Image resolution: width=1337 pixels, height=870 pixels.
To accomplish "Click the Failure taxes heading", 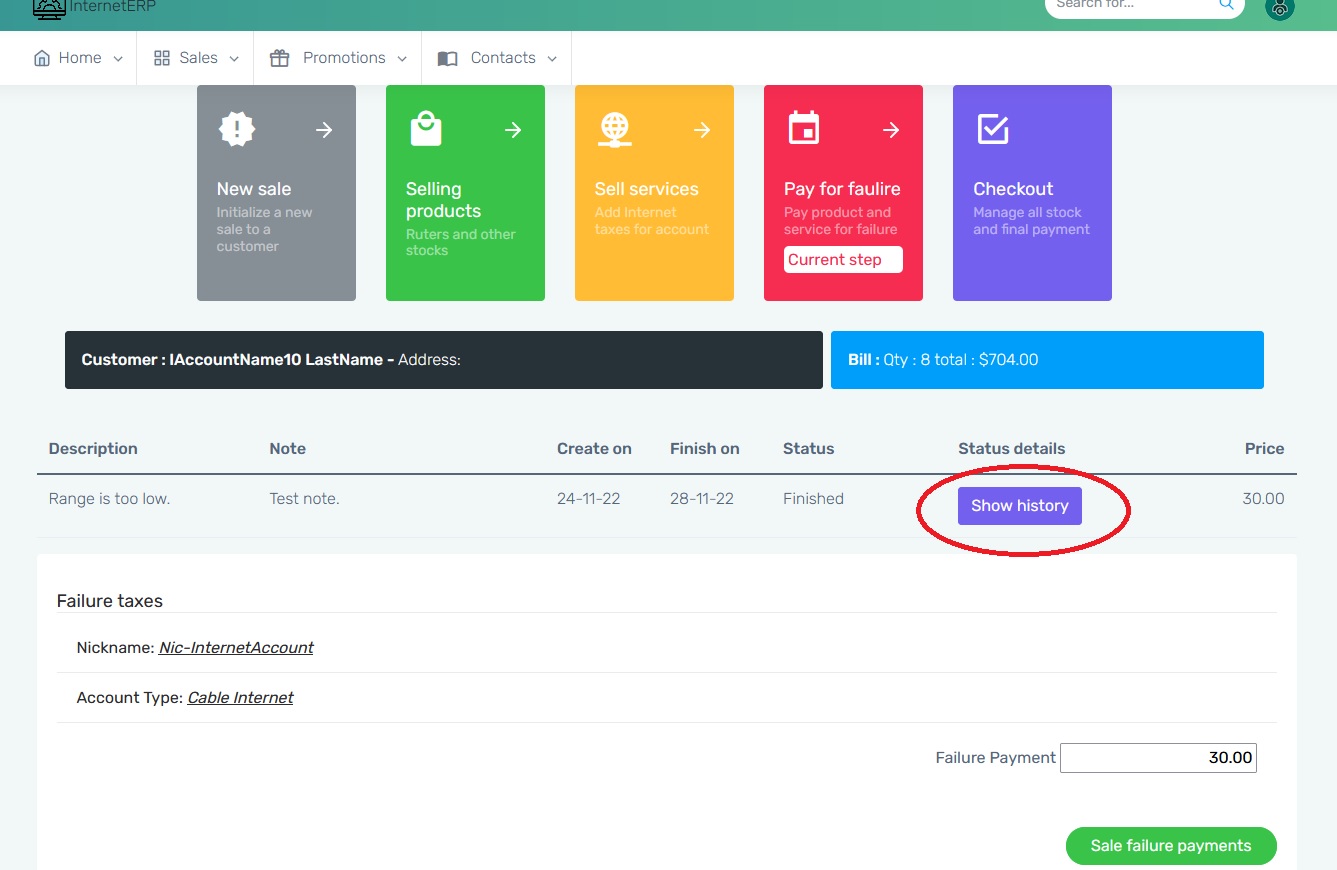I will coord(110,601).
